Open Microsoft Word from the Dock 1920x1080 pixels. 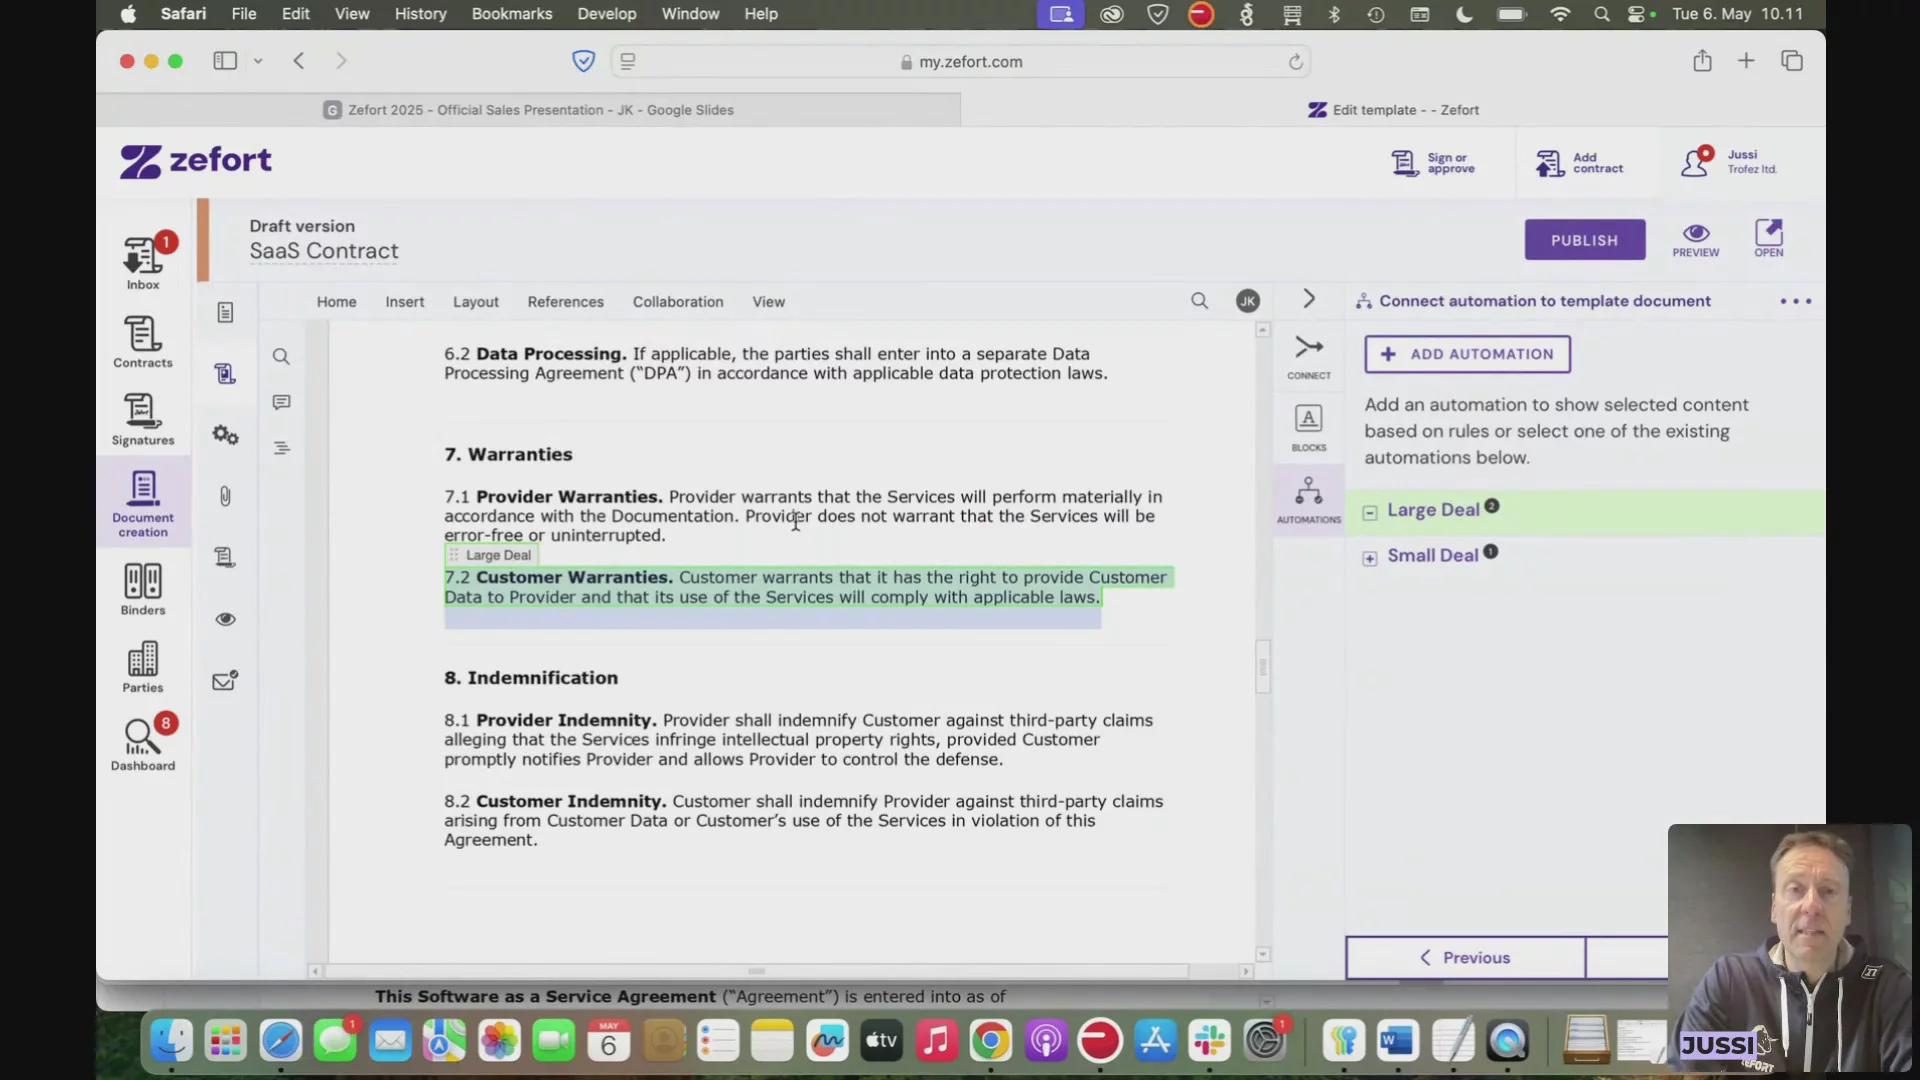(x=1397, y=1042)
